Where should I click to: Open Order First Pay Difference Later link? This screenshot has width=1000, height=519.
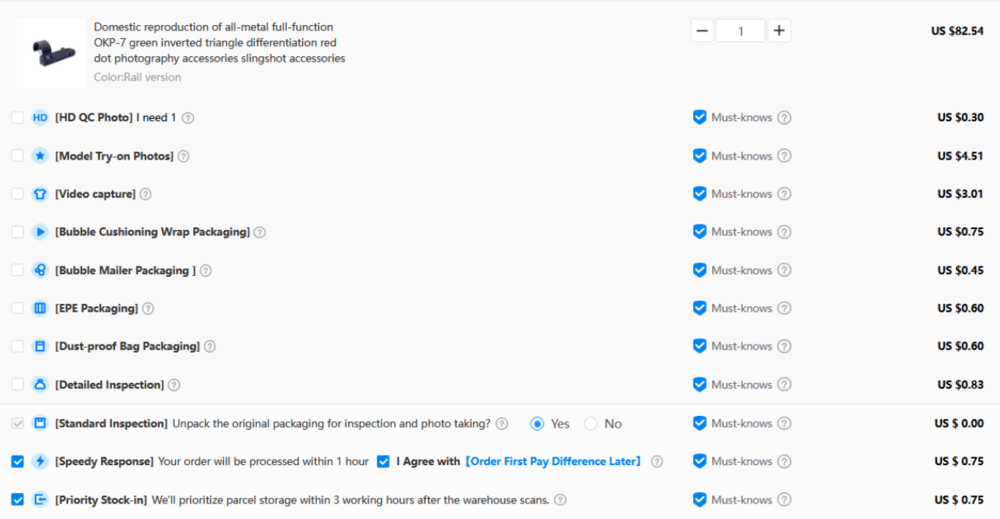click(552, 462)
